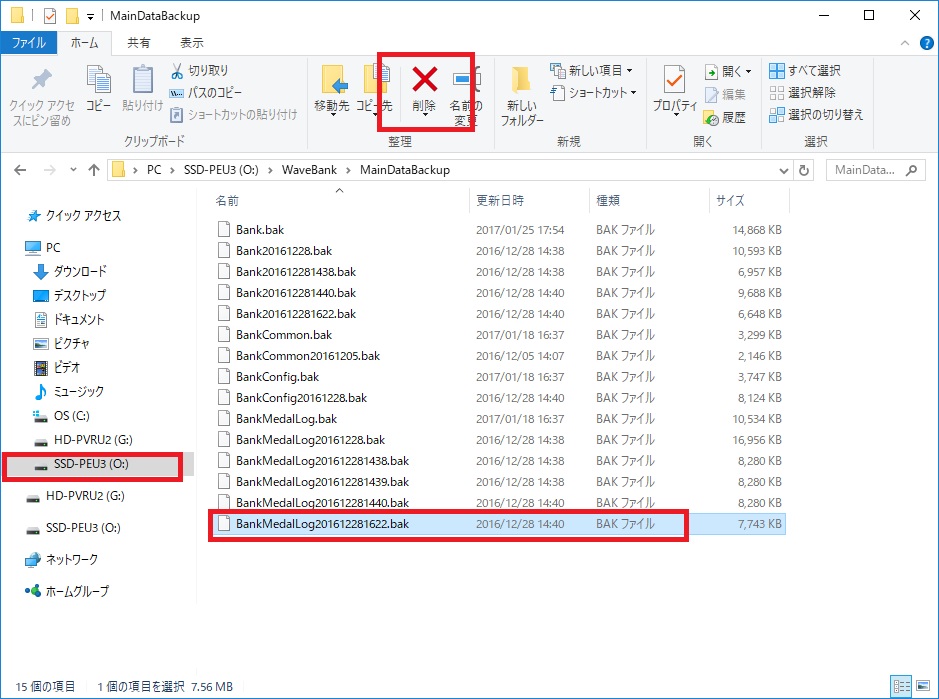Open Move to (移動先) menu
939x699 pixels.
click(332, 90)
